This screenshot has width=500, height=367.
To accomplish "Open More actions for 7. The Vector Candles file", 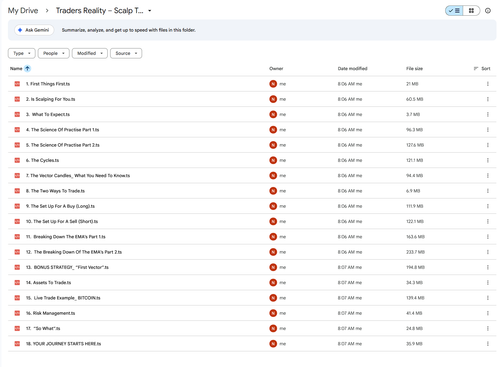I will click(x=487, y=176).
